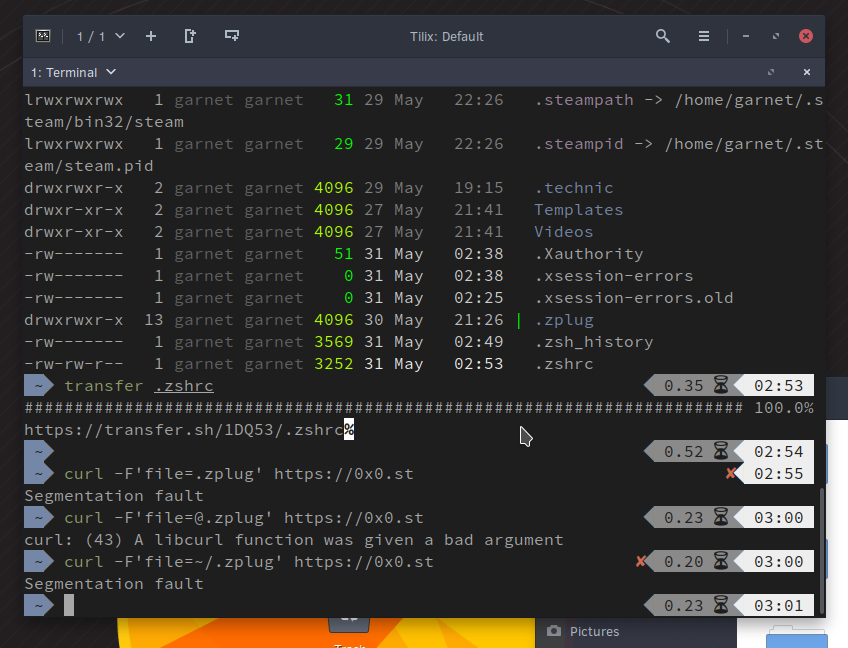The image size is (848, 648).
Task: Click the .Xauthority file name
Action: pos(589,254)
